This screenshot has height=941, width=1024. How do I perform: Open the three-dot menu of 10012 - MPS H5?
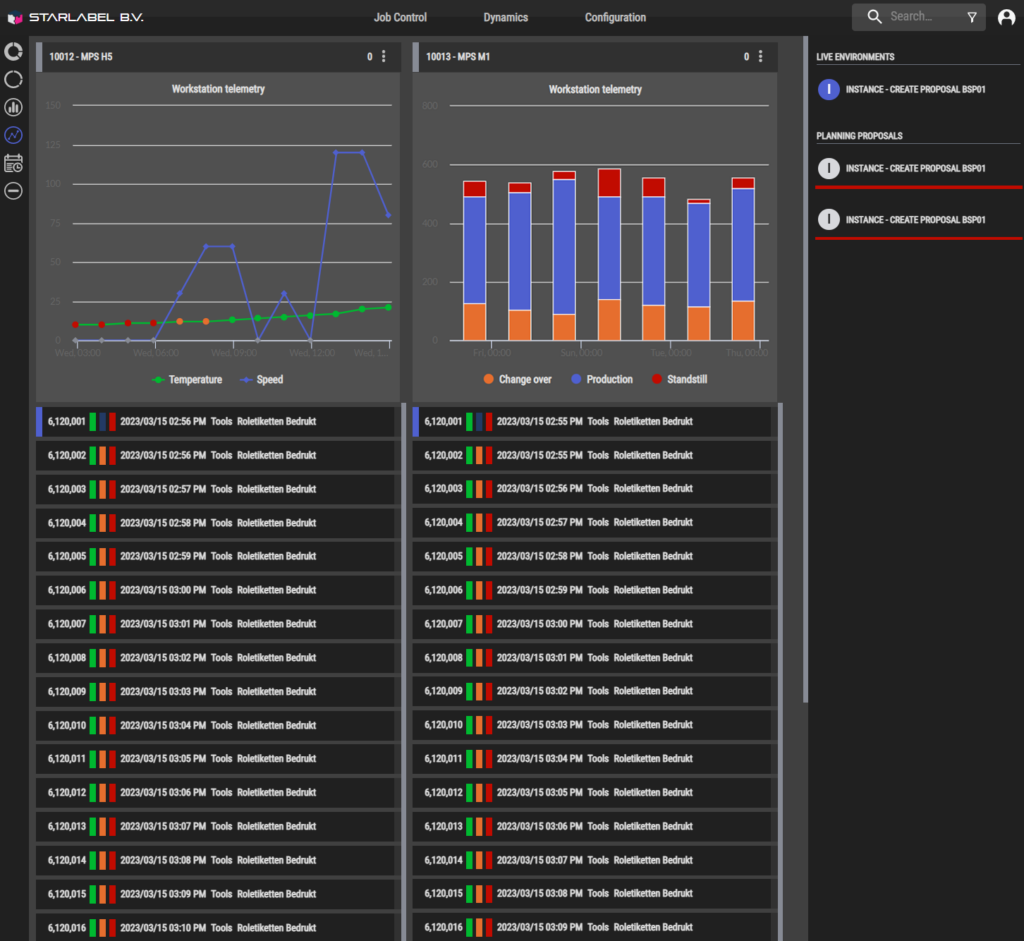click(x=383, y=57)
